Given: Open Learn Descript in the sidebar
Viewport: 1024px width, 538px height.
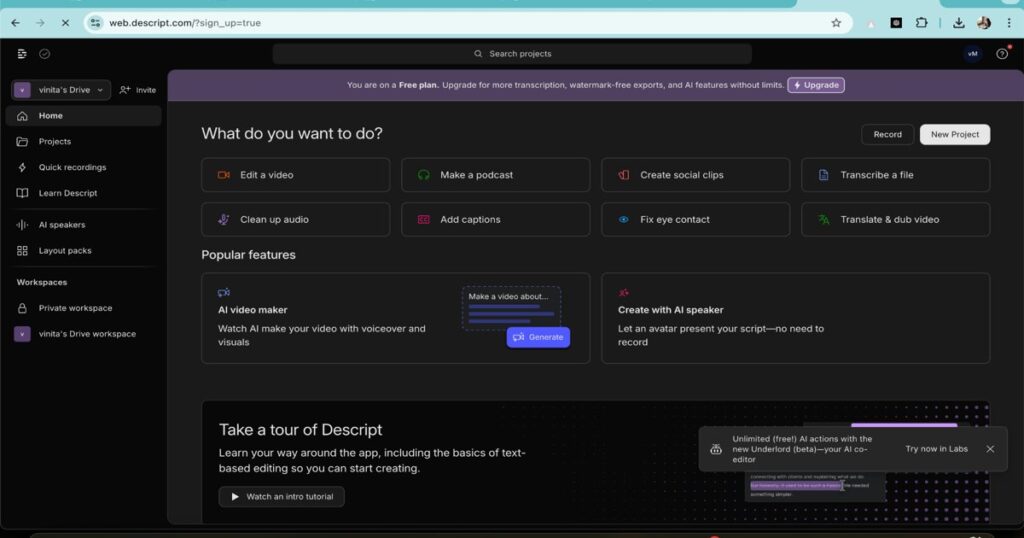Looking at the screenshot, I should coord(83,193).
